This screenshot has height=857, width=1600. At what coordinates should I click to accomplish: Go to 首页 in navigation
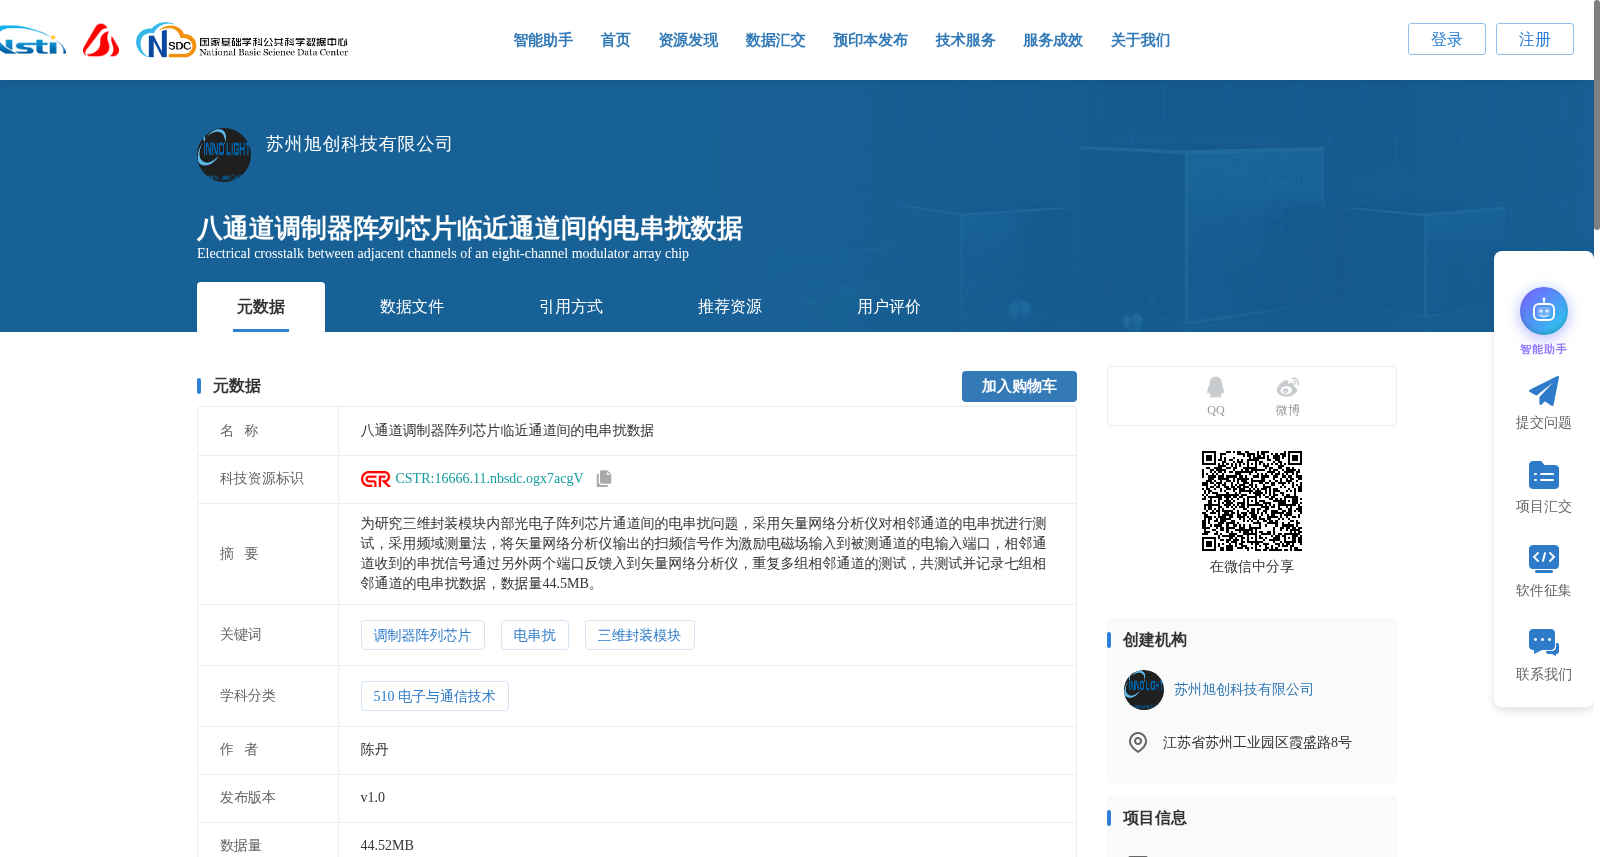615,40
